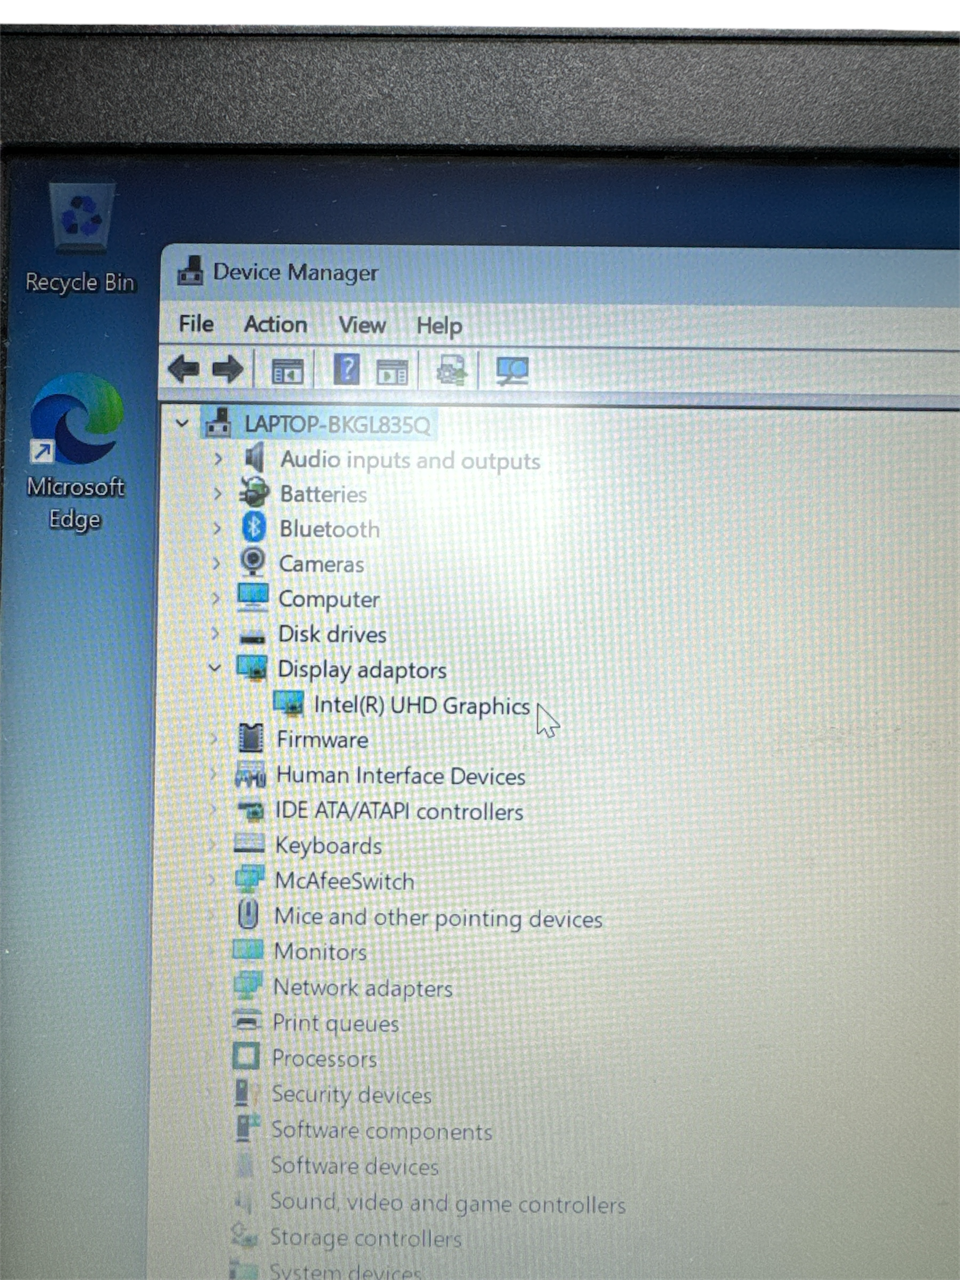This screenshot has height=1280, width=960.
Task: Expand the Computer category chevron
Action: [x=216, y=598]
